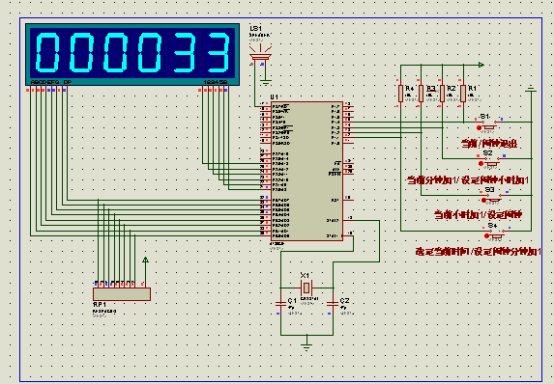Toggle push button S2

click(x=490, y=163)
